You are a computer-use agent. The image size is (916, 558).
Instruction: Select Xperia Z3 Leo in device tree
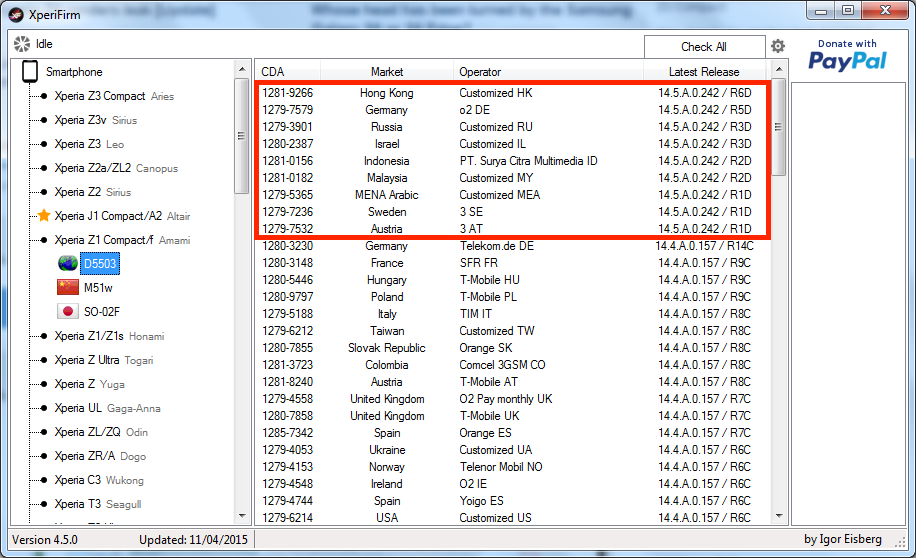coord(89,144)
